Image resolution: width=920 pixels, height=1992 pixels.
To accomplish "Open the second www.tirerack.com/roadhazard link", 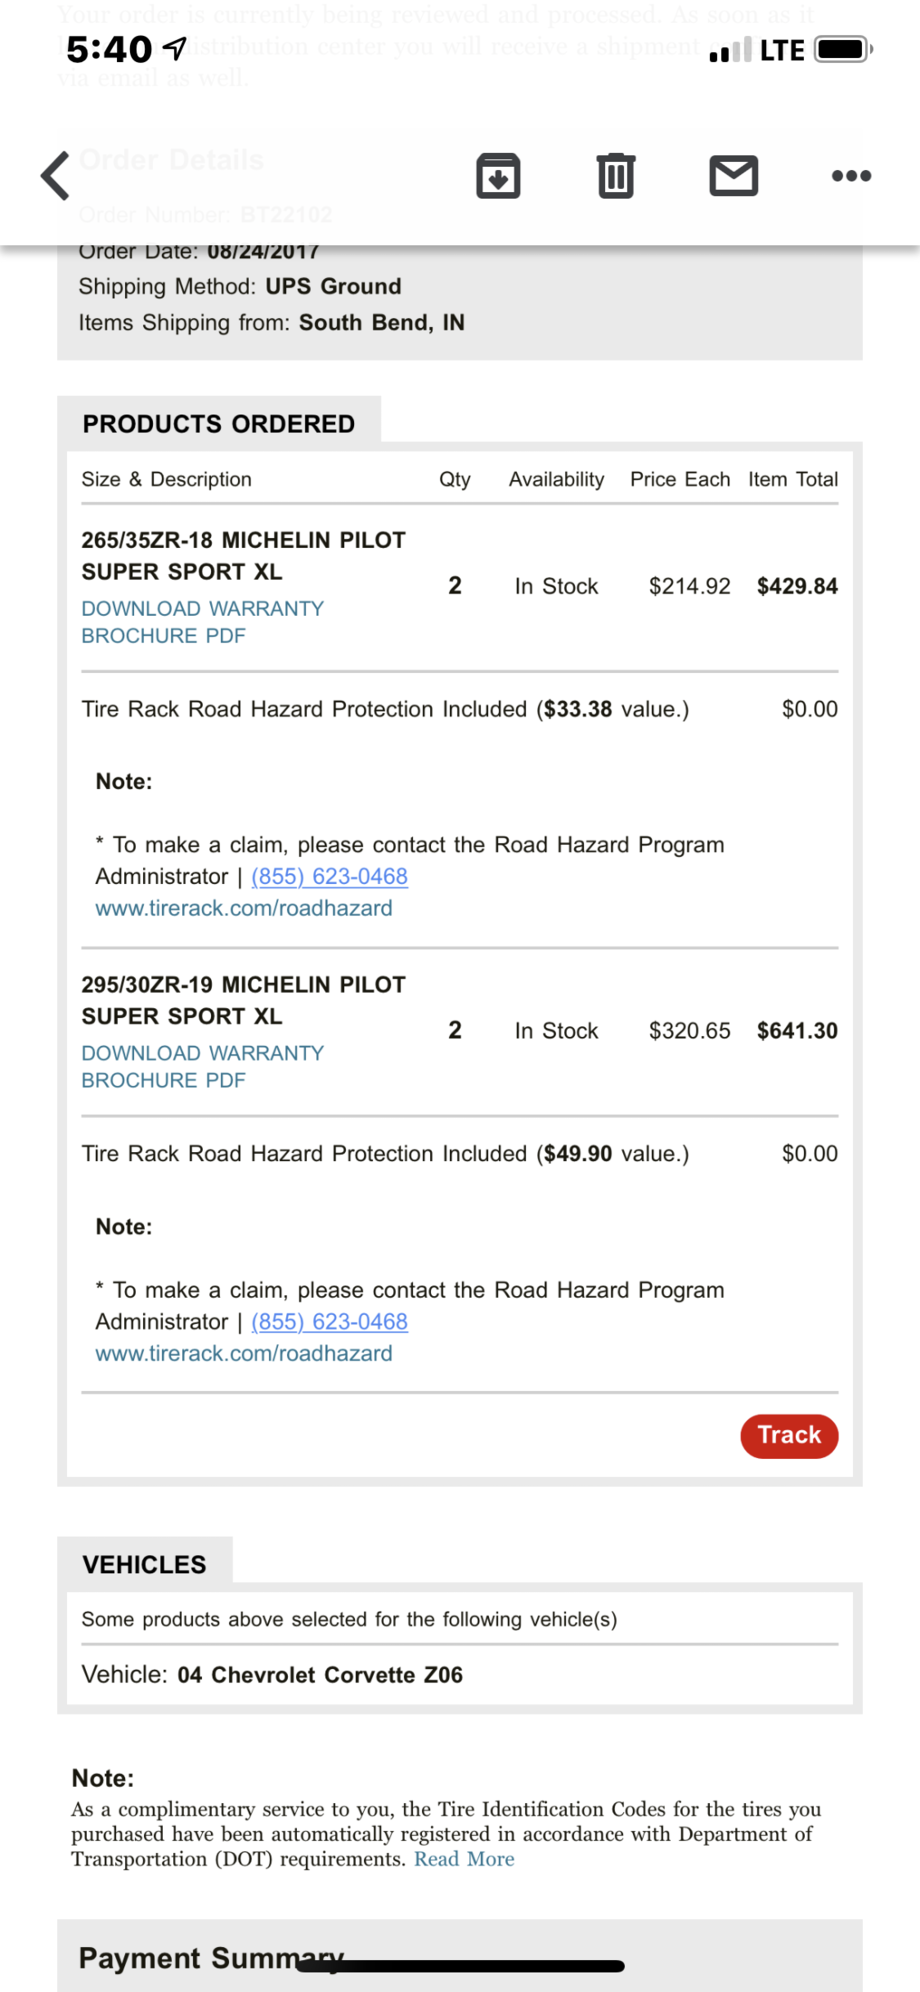I will 244,1353.
